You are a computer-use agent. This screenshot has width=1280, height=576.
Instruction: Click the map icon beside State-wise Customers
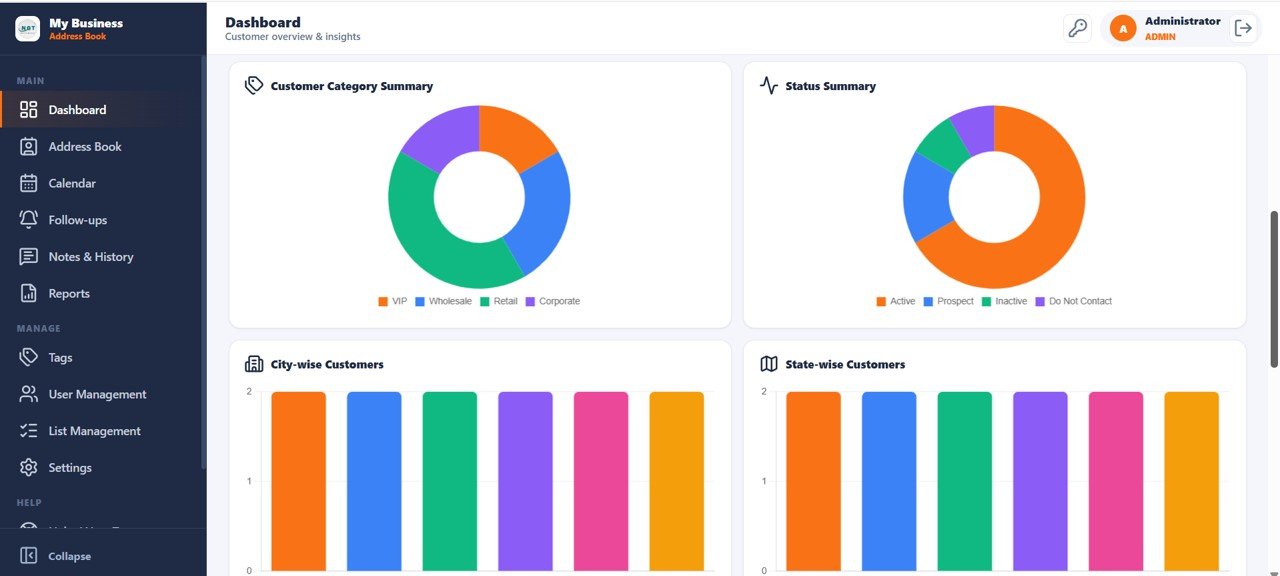click(x=769, y=364)
